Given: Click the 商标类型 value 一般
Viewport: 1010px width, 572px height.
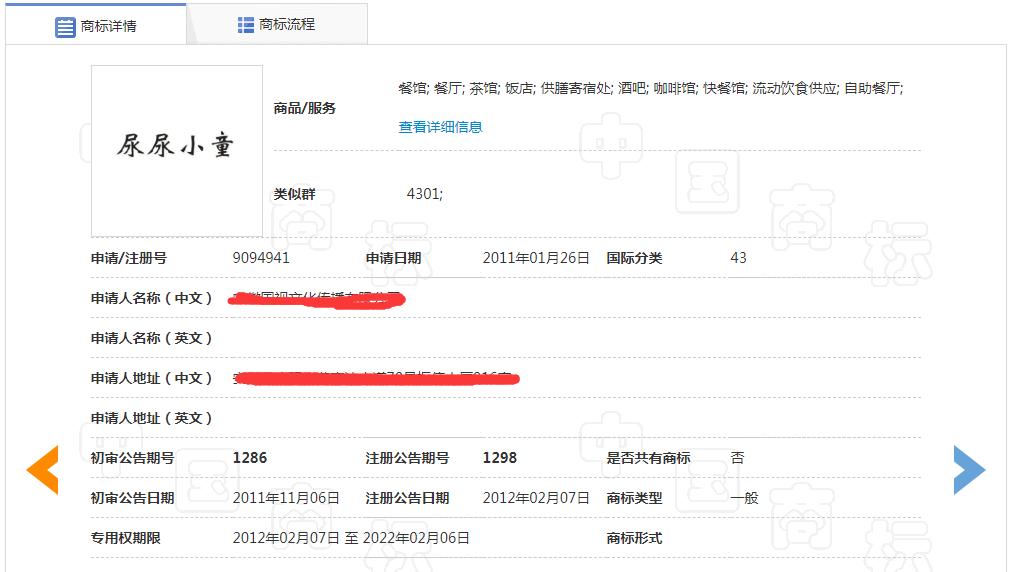Looking at the screenshot, I should tap(744, 498).
